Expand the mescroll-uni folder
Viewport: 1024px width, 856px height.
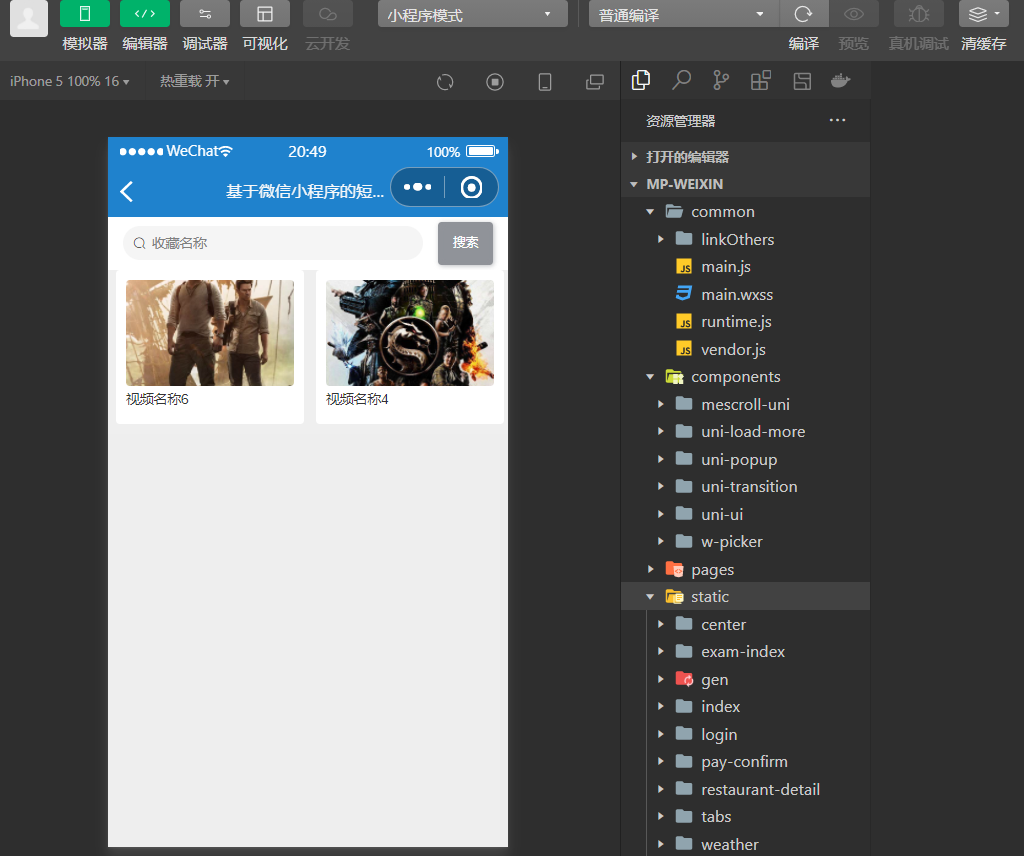[x=746, y=404]
